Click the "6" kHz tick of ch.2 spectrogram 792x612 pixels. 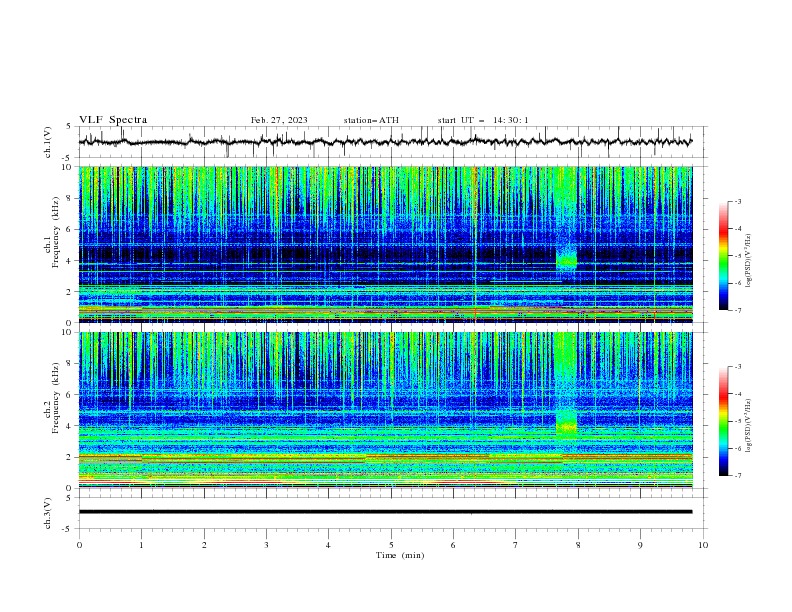click(71, 395)
